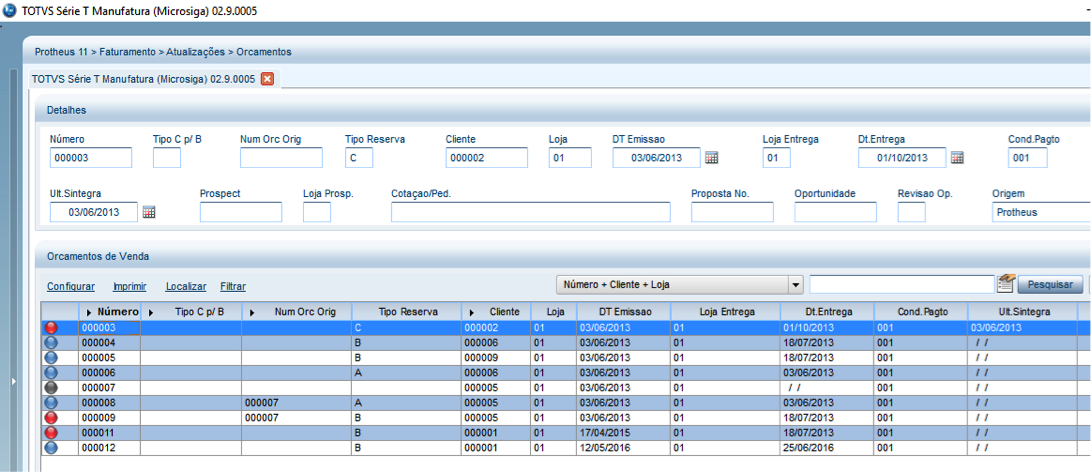Click the Filtrar link
The image size is (1091, 472).
click(233, 286)
